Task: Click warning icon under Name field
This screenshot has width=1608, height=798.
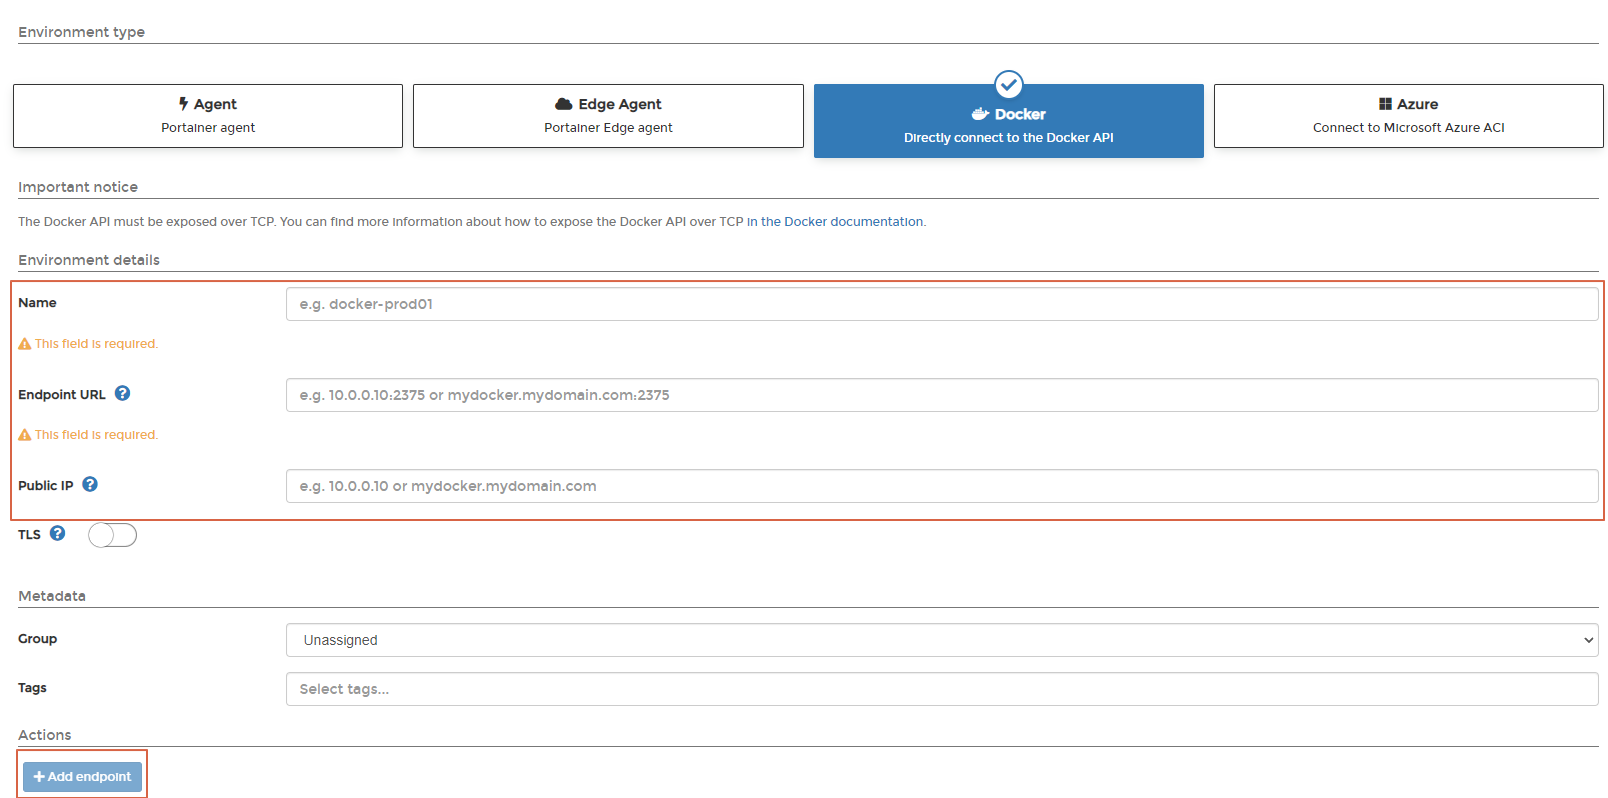Action: point(25,344)
